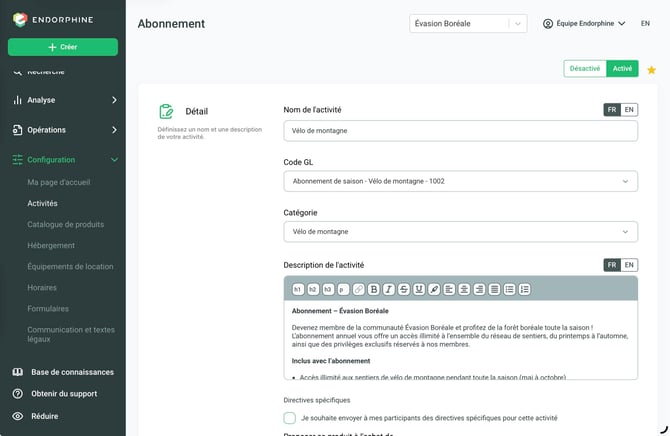
Task: Click the 'Abonnement – Évasion Boréale' heading text
Action: (340, 311)
